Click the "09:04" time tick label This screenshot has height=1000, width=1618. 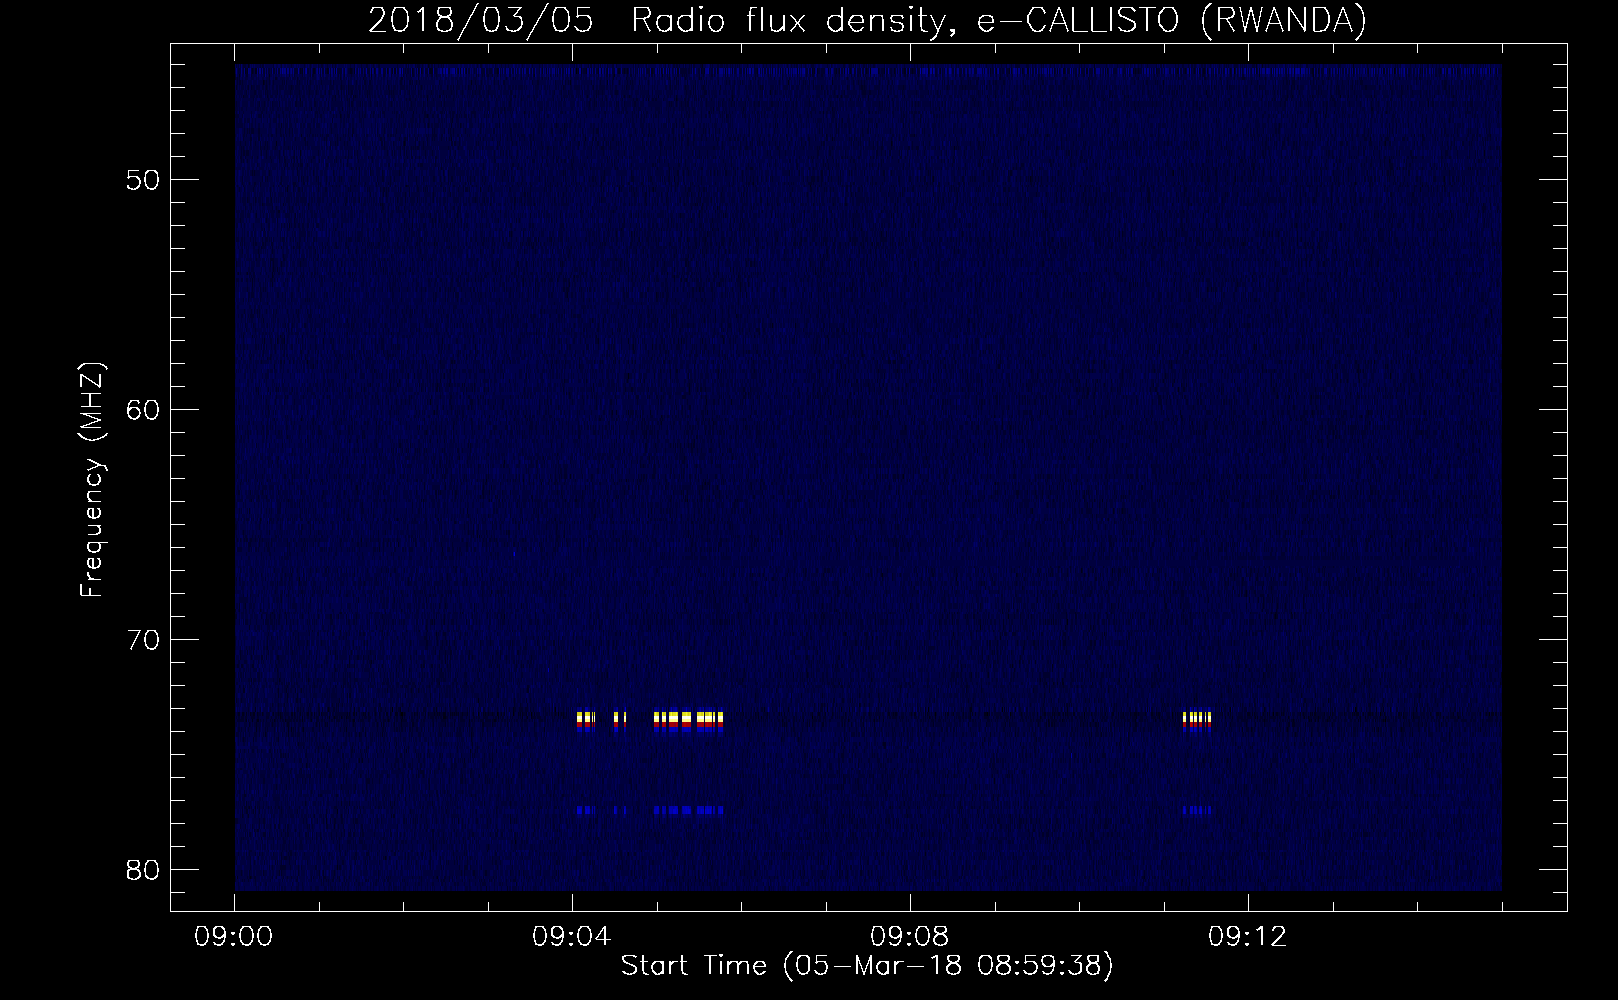coord(572,937)
